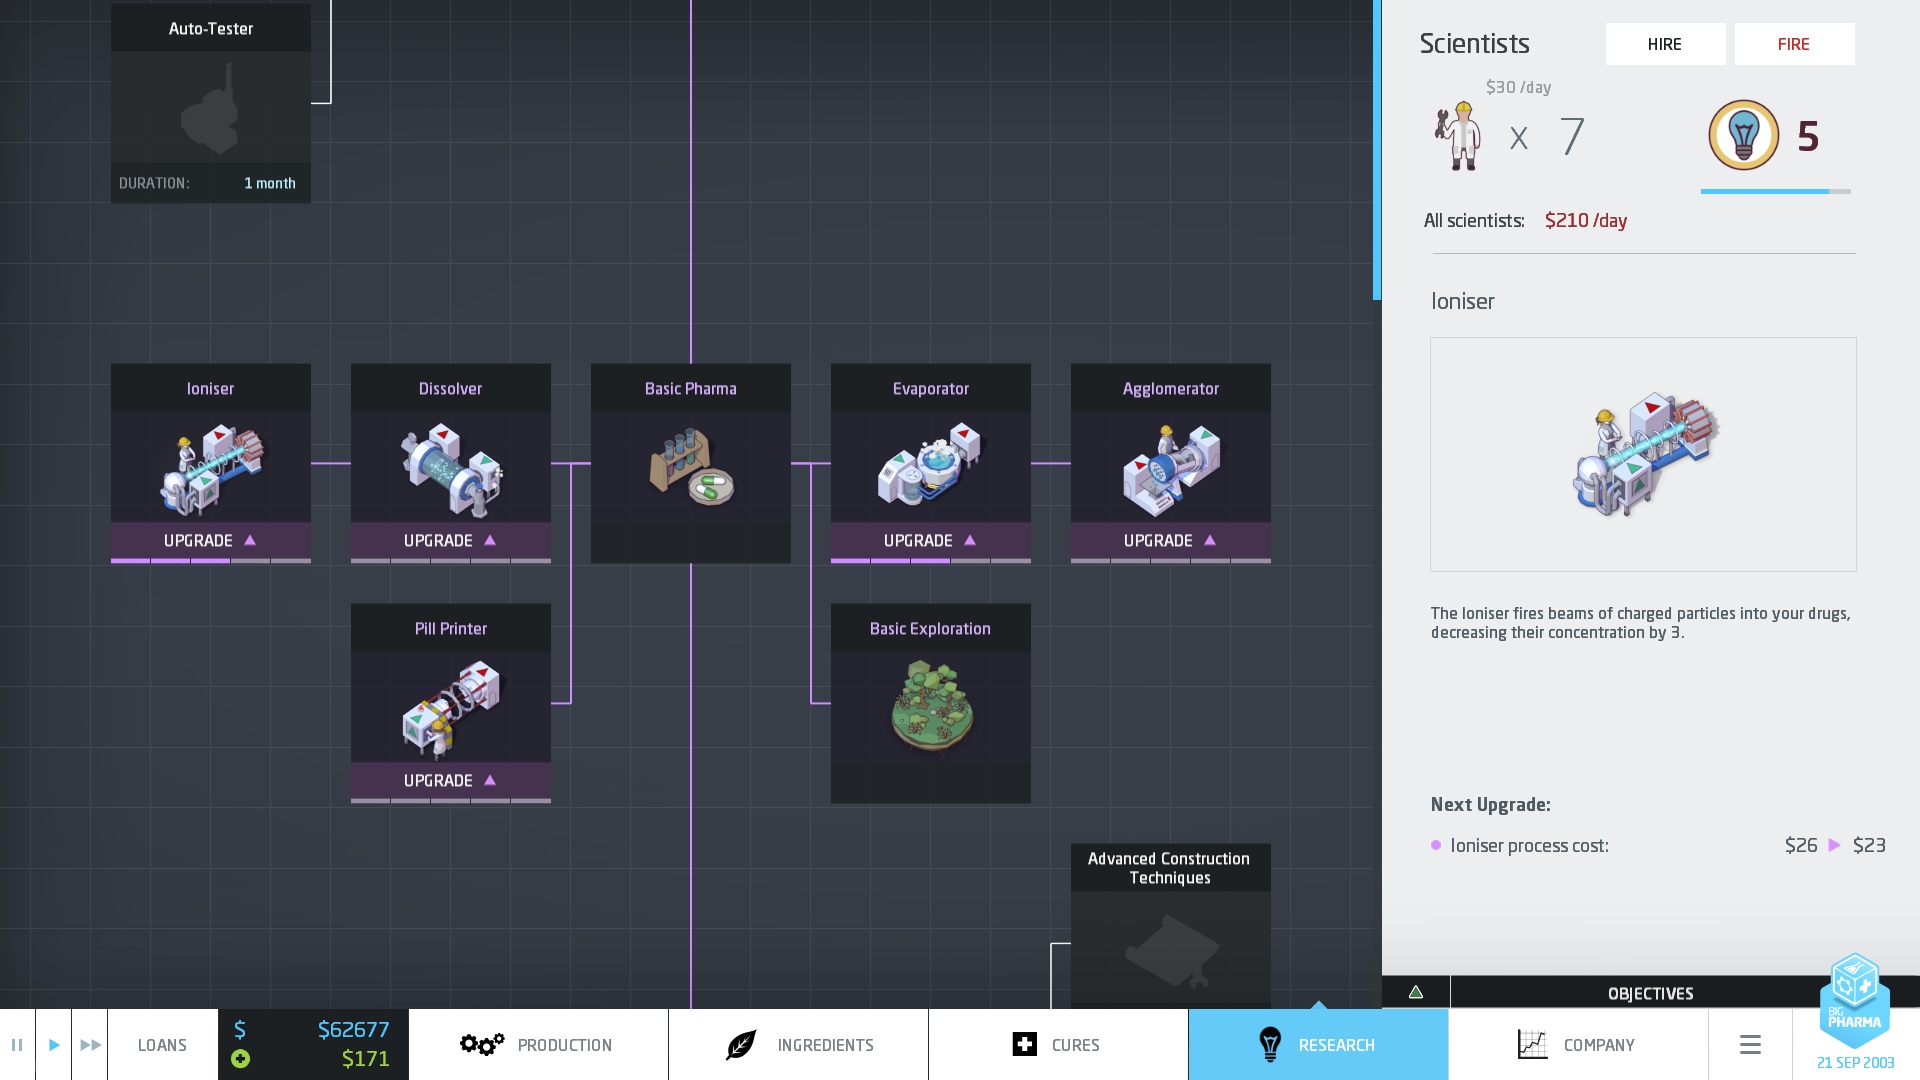The height and width of the screenshot is (1080, 1920).
Task: Pause the game time
Action: 17,1045
